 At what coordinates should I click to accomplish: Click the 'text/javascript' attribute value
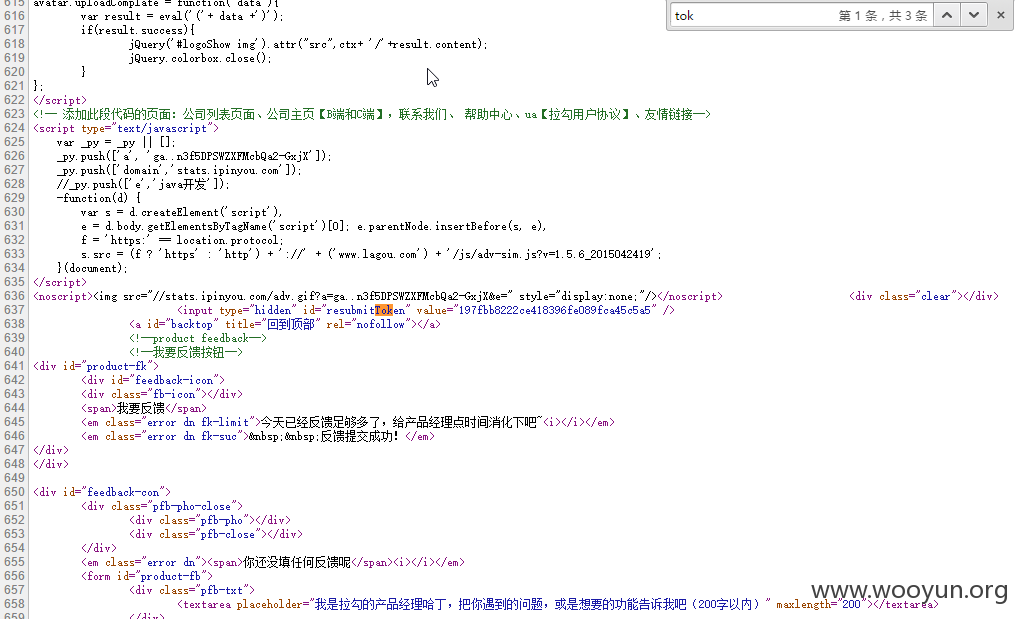162,128
